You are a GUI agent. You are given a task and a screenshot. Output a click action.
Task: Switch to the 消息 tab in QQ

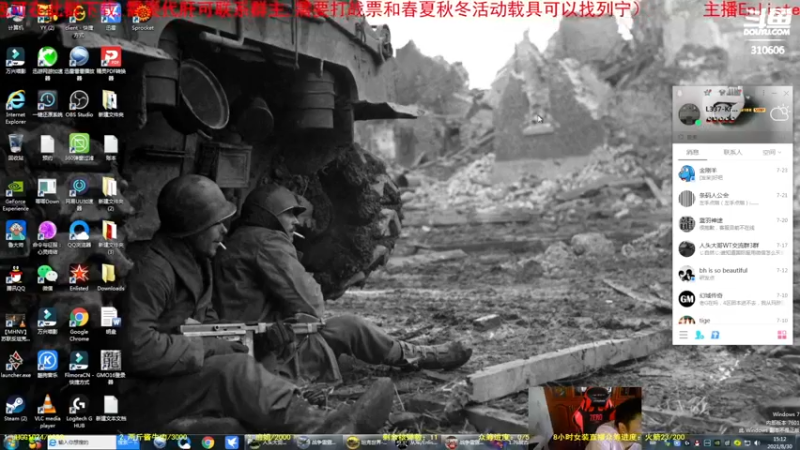pos(692,152)
